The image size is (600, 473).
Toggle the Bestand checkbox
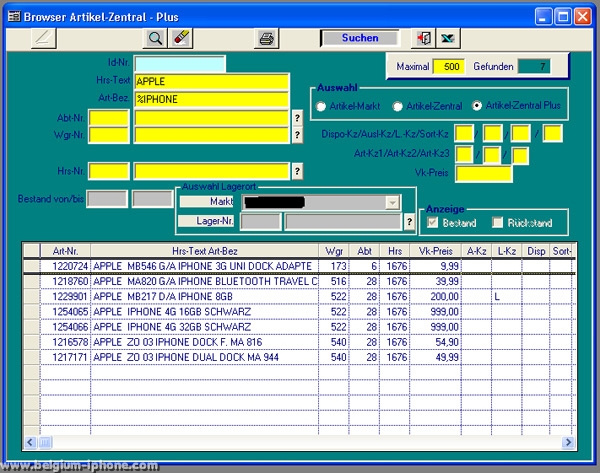point(432,222)
